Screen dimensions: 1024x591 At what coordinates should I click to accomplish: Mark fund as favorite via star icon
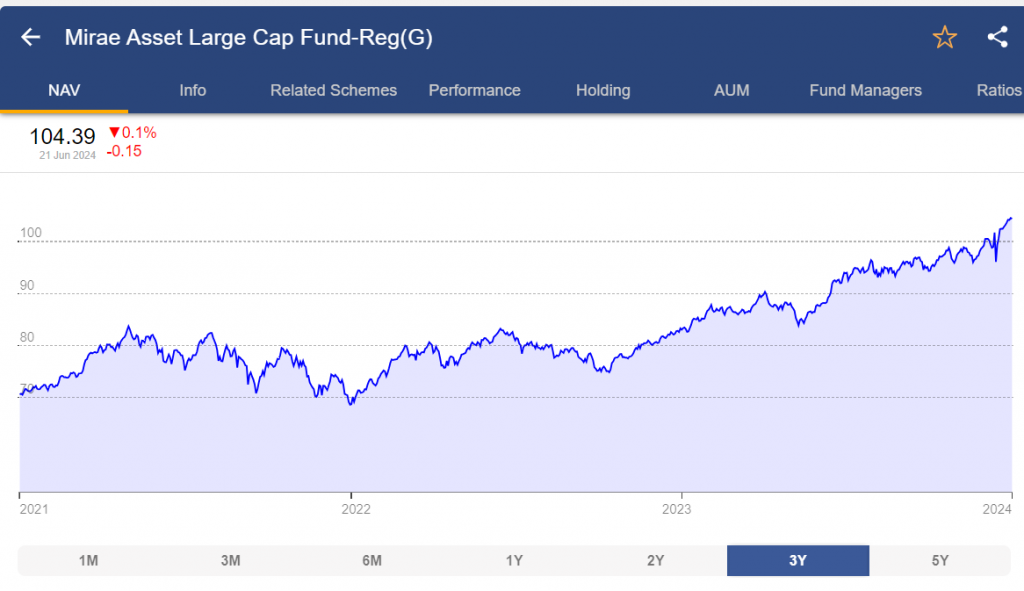(944, 37)
